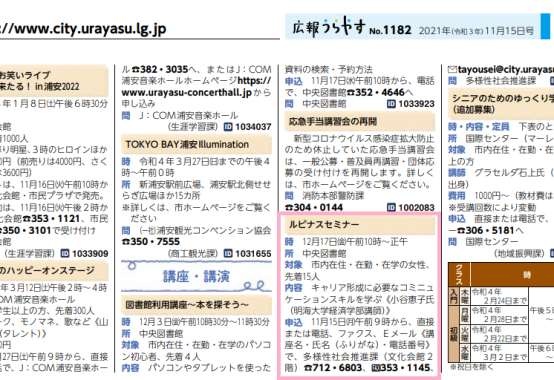Click the www.city.urayasu.lg.jp URL header
Screen dimensions: 554x380
click(82, 29)
